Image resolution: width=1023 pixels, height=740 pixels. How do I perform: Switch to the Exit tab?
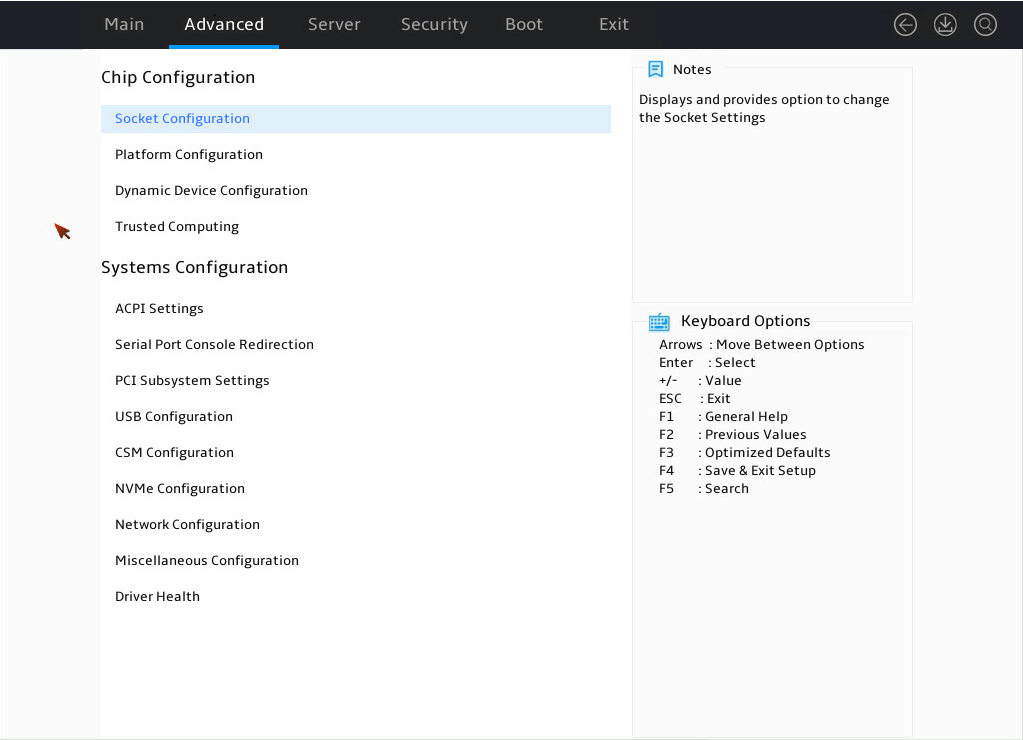coord(614,24)
